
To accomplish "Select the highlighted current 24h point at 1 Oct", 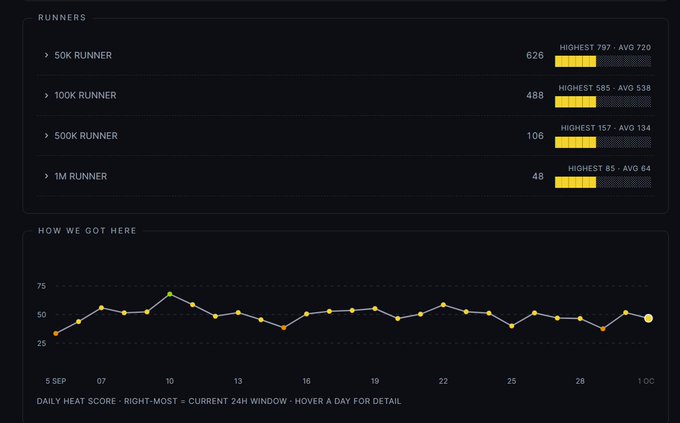I will point(648,318).
